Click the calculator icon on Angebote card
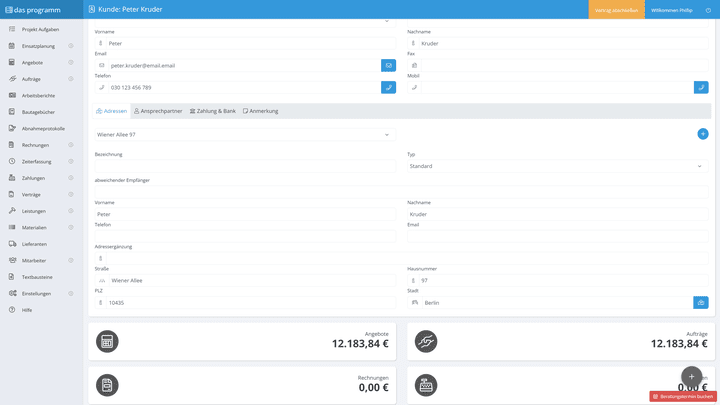 (x=107, y=341)
